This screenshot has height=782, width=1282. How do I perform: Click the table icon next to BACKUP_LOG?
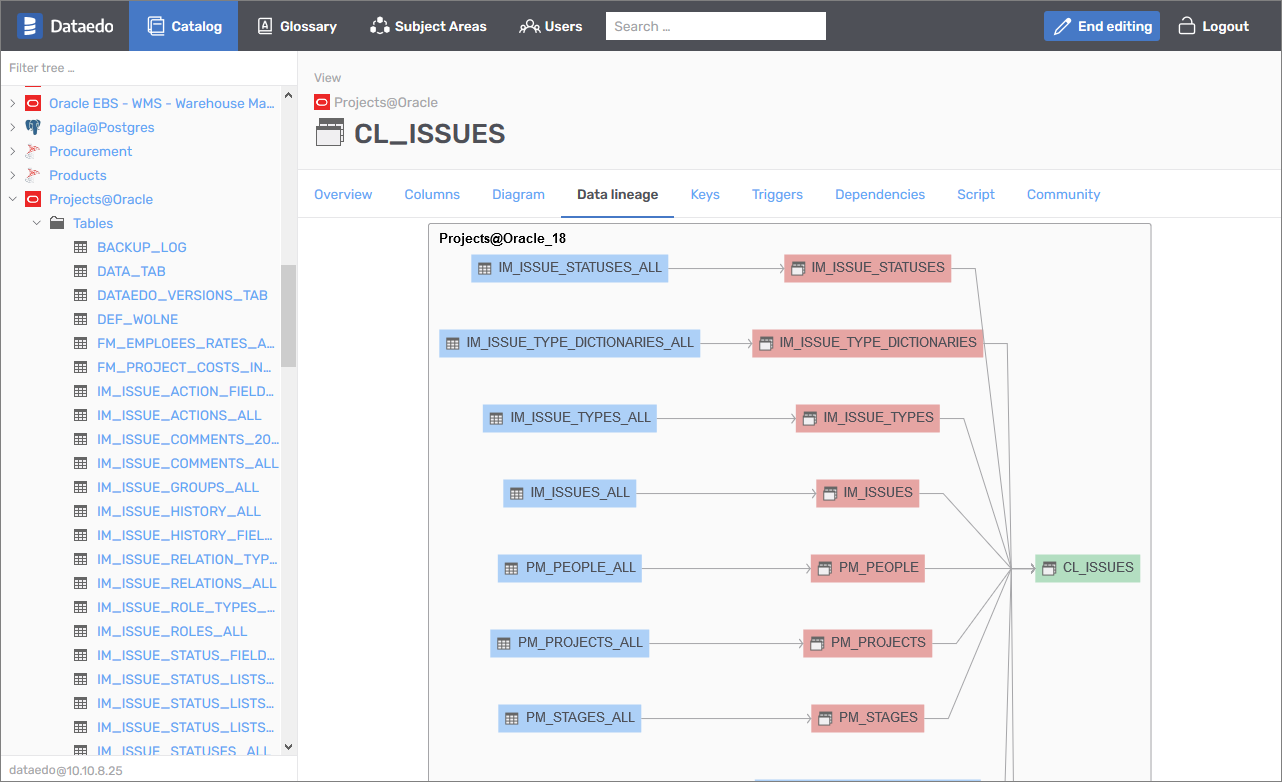[x=81, y=248]
